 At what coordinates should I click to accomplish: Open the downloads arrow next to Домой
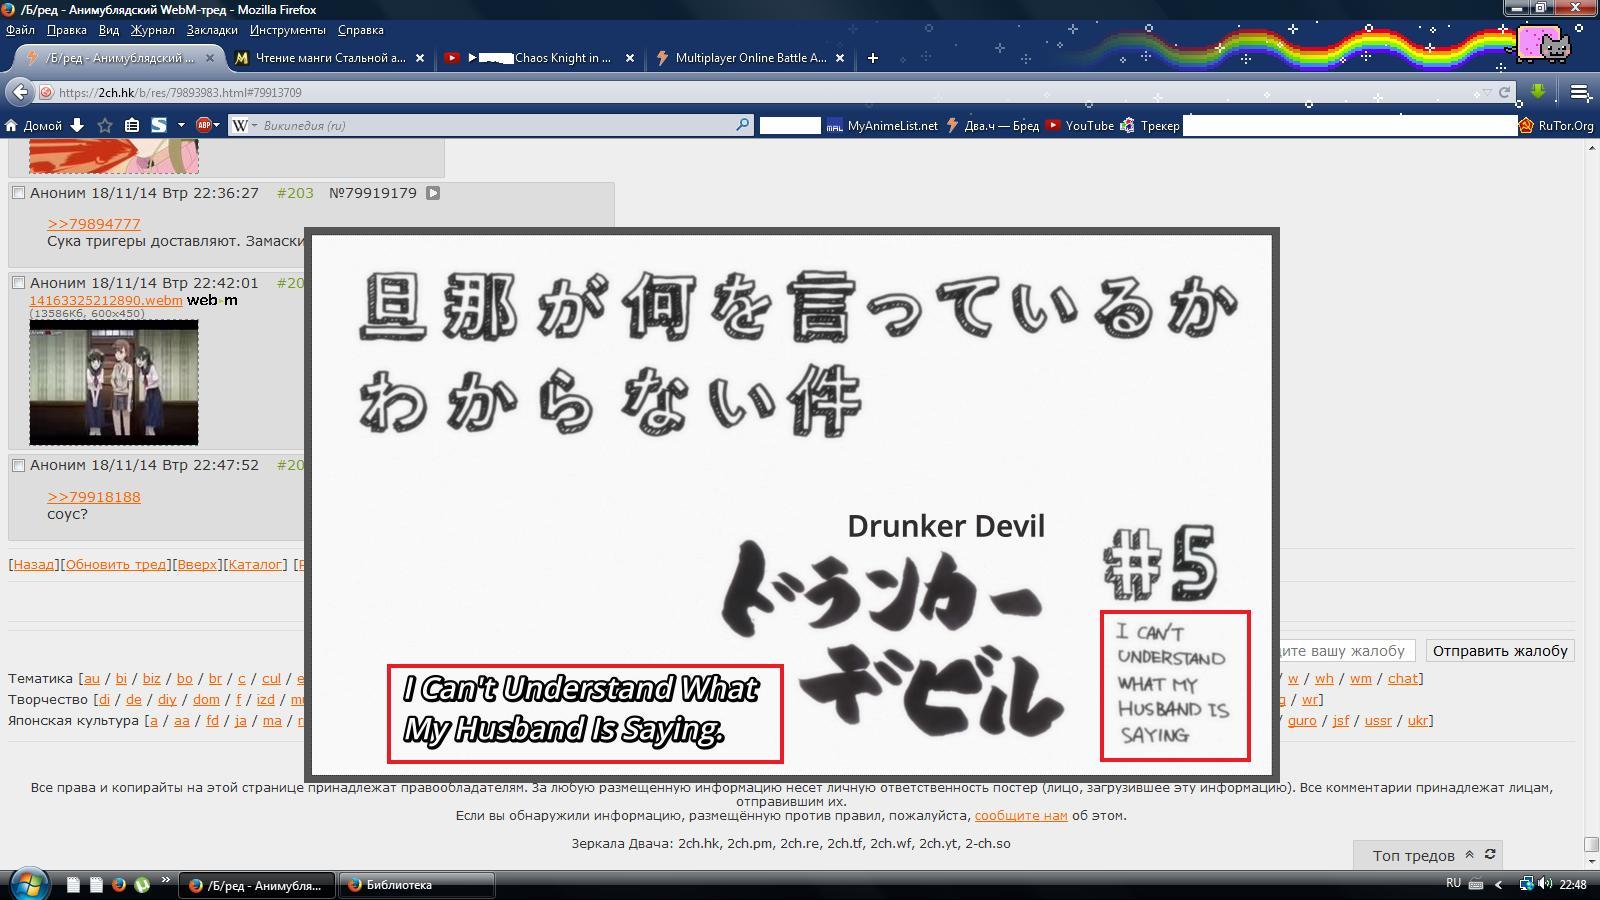pyautogui.click(x=77, y=125)
